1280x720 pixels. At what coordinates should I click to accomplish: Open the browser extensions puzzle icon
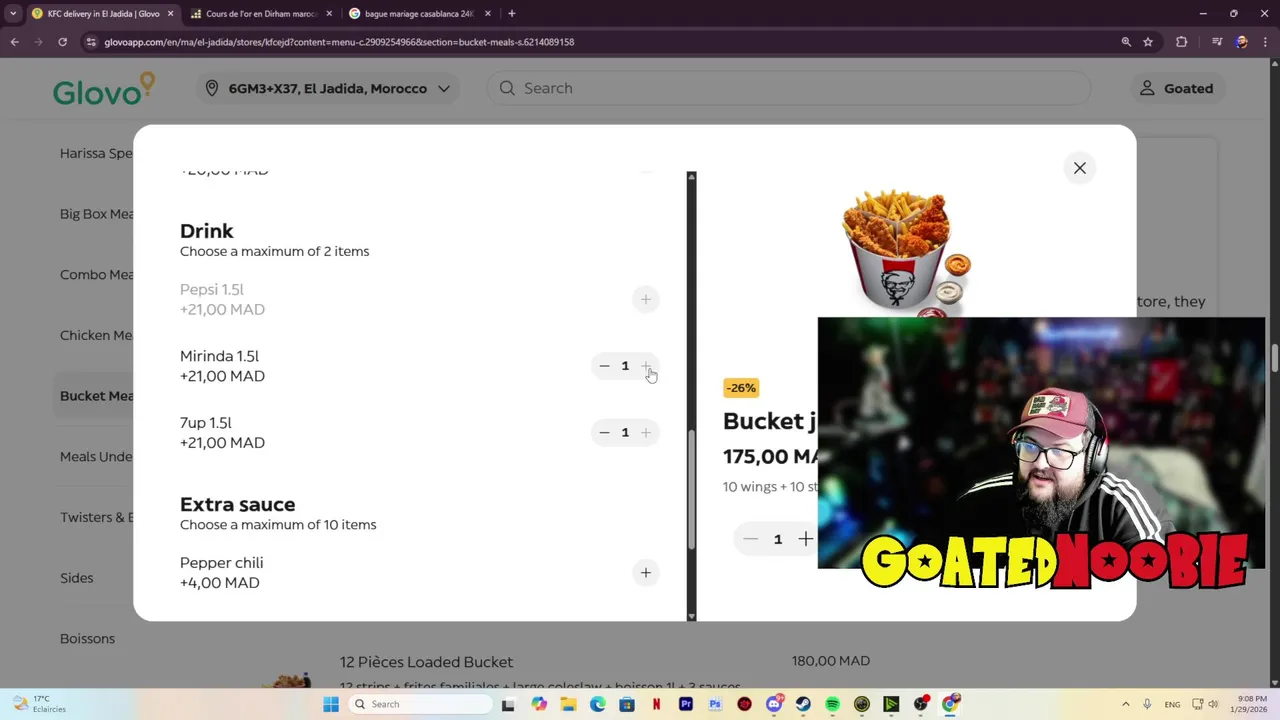pyautogui.click(x=1182, y=42)
